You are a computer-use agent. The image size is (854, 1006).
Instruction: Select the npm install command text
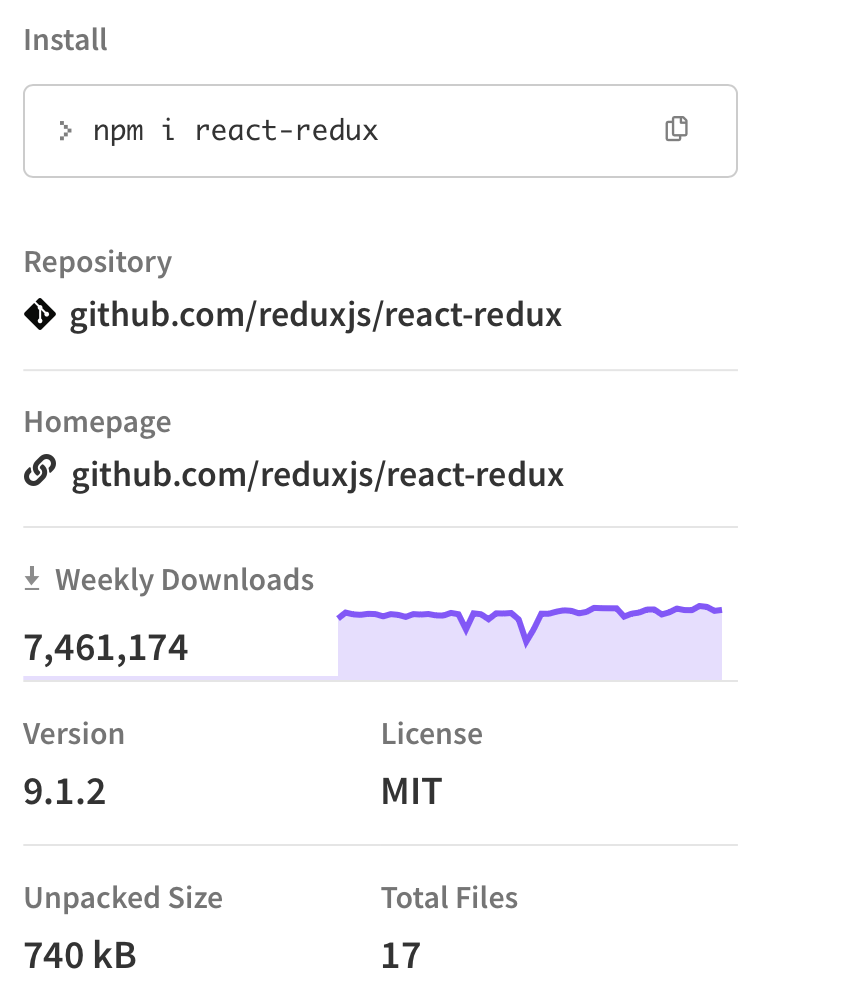point(235,130)
